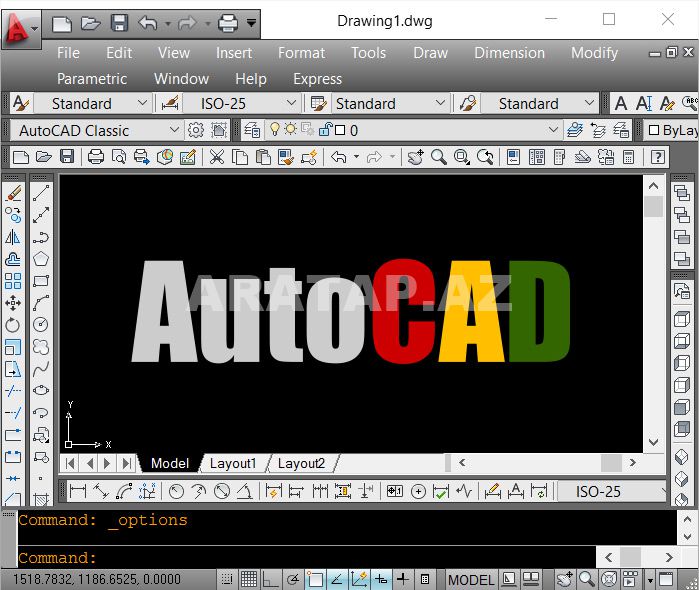Click the Zoom Window toolbar icon
This screenshot has width=699, height=590.
(x=462, y=157)
